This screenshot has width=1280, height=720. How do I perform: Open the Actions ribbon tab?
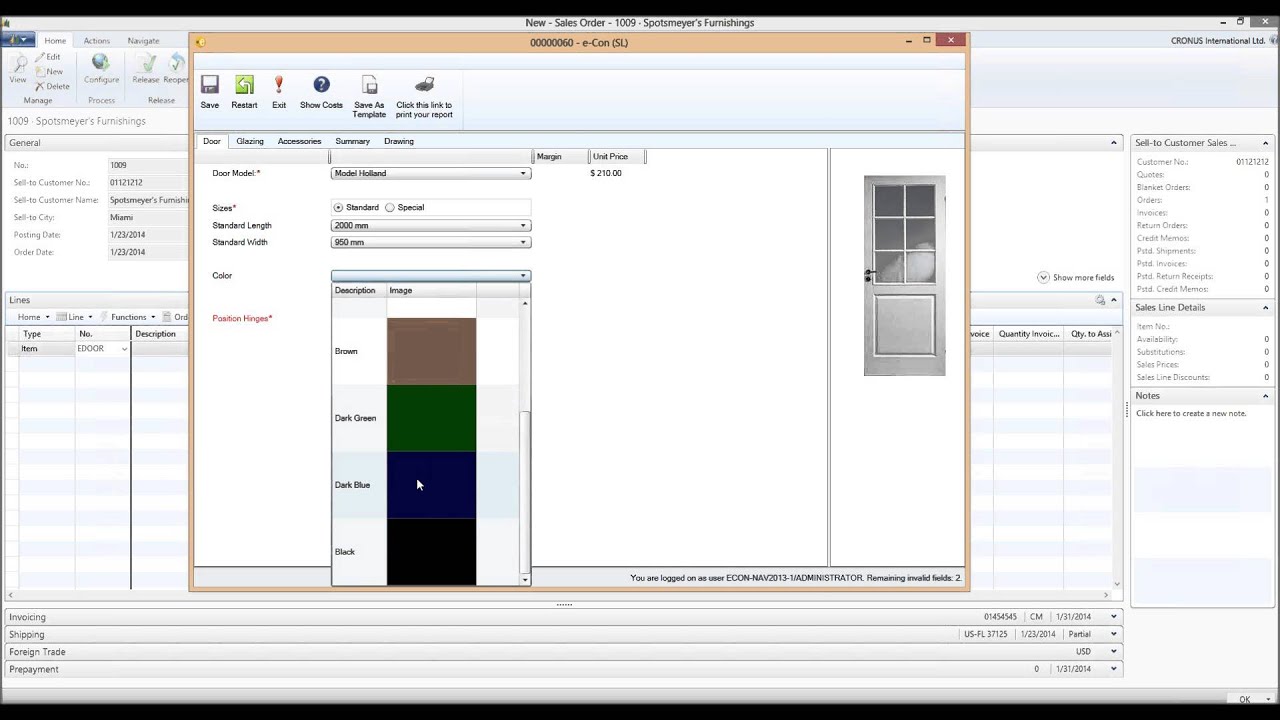click(97, 41)
